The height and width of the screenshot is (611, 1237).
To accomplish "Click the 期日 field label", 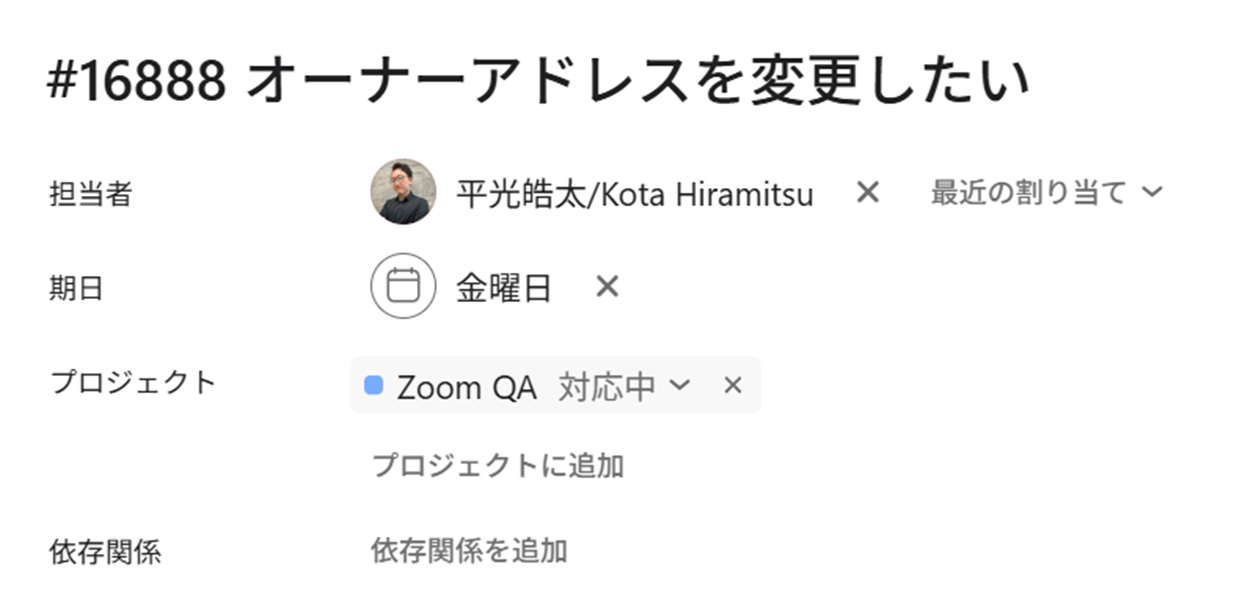I will click(x=77, y=288).
